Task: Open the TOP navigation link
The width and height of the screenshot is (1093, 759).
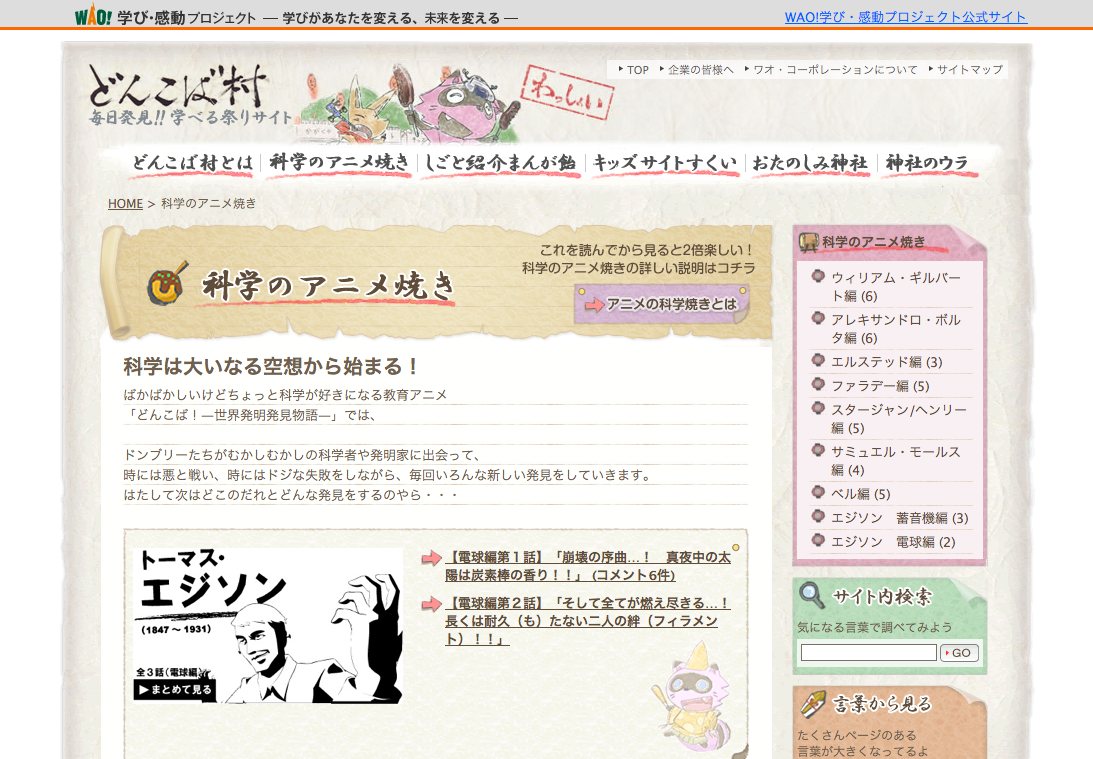Action: click(637, 70)
